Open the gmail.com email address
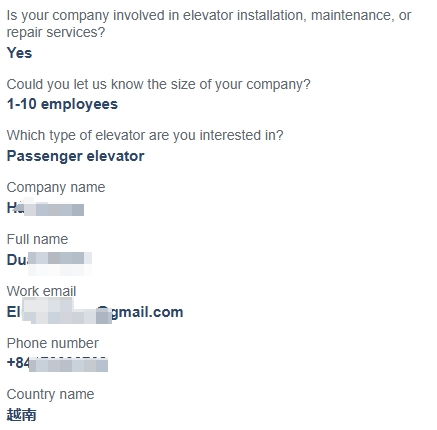Viewport: 437px width, 430px height. point(95,312)
